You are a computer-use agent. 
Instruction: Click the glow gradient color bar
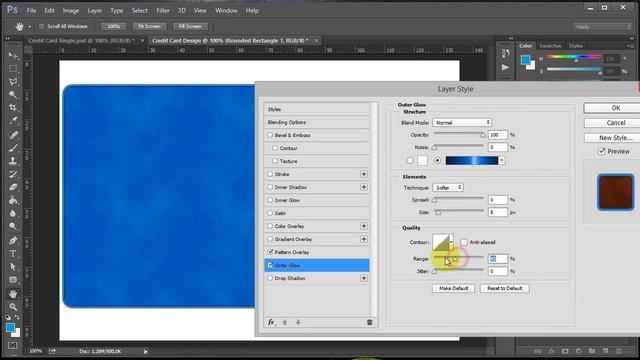click(x=471, y=160)
